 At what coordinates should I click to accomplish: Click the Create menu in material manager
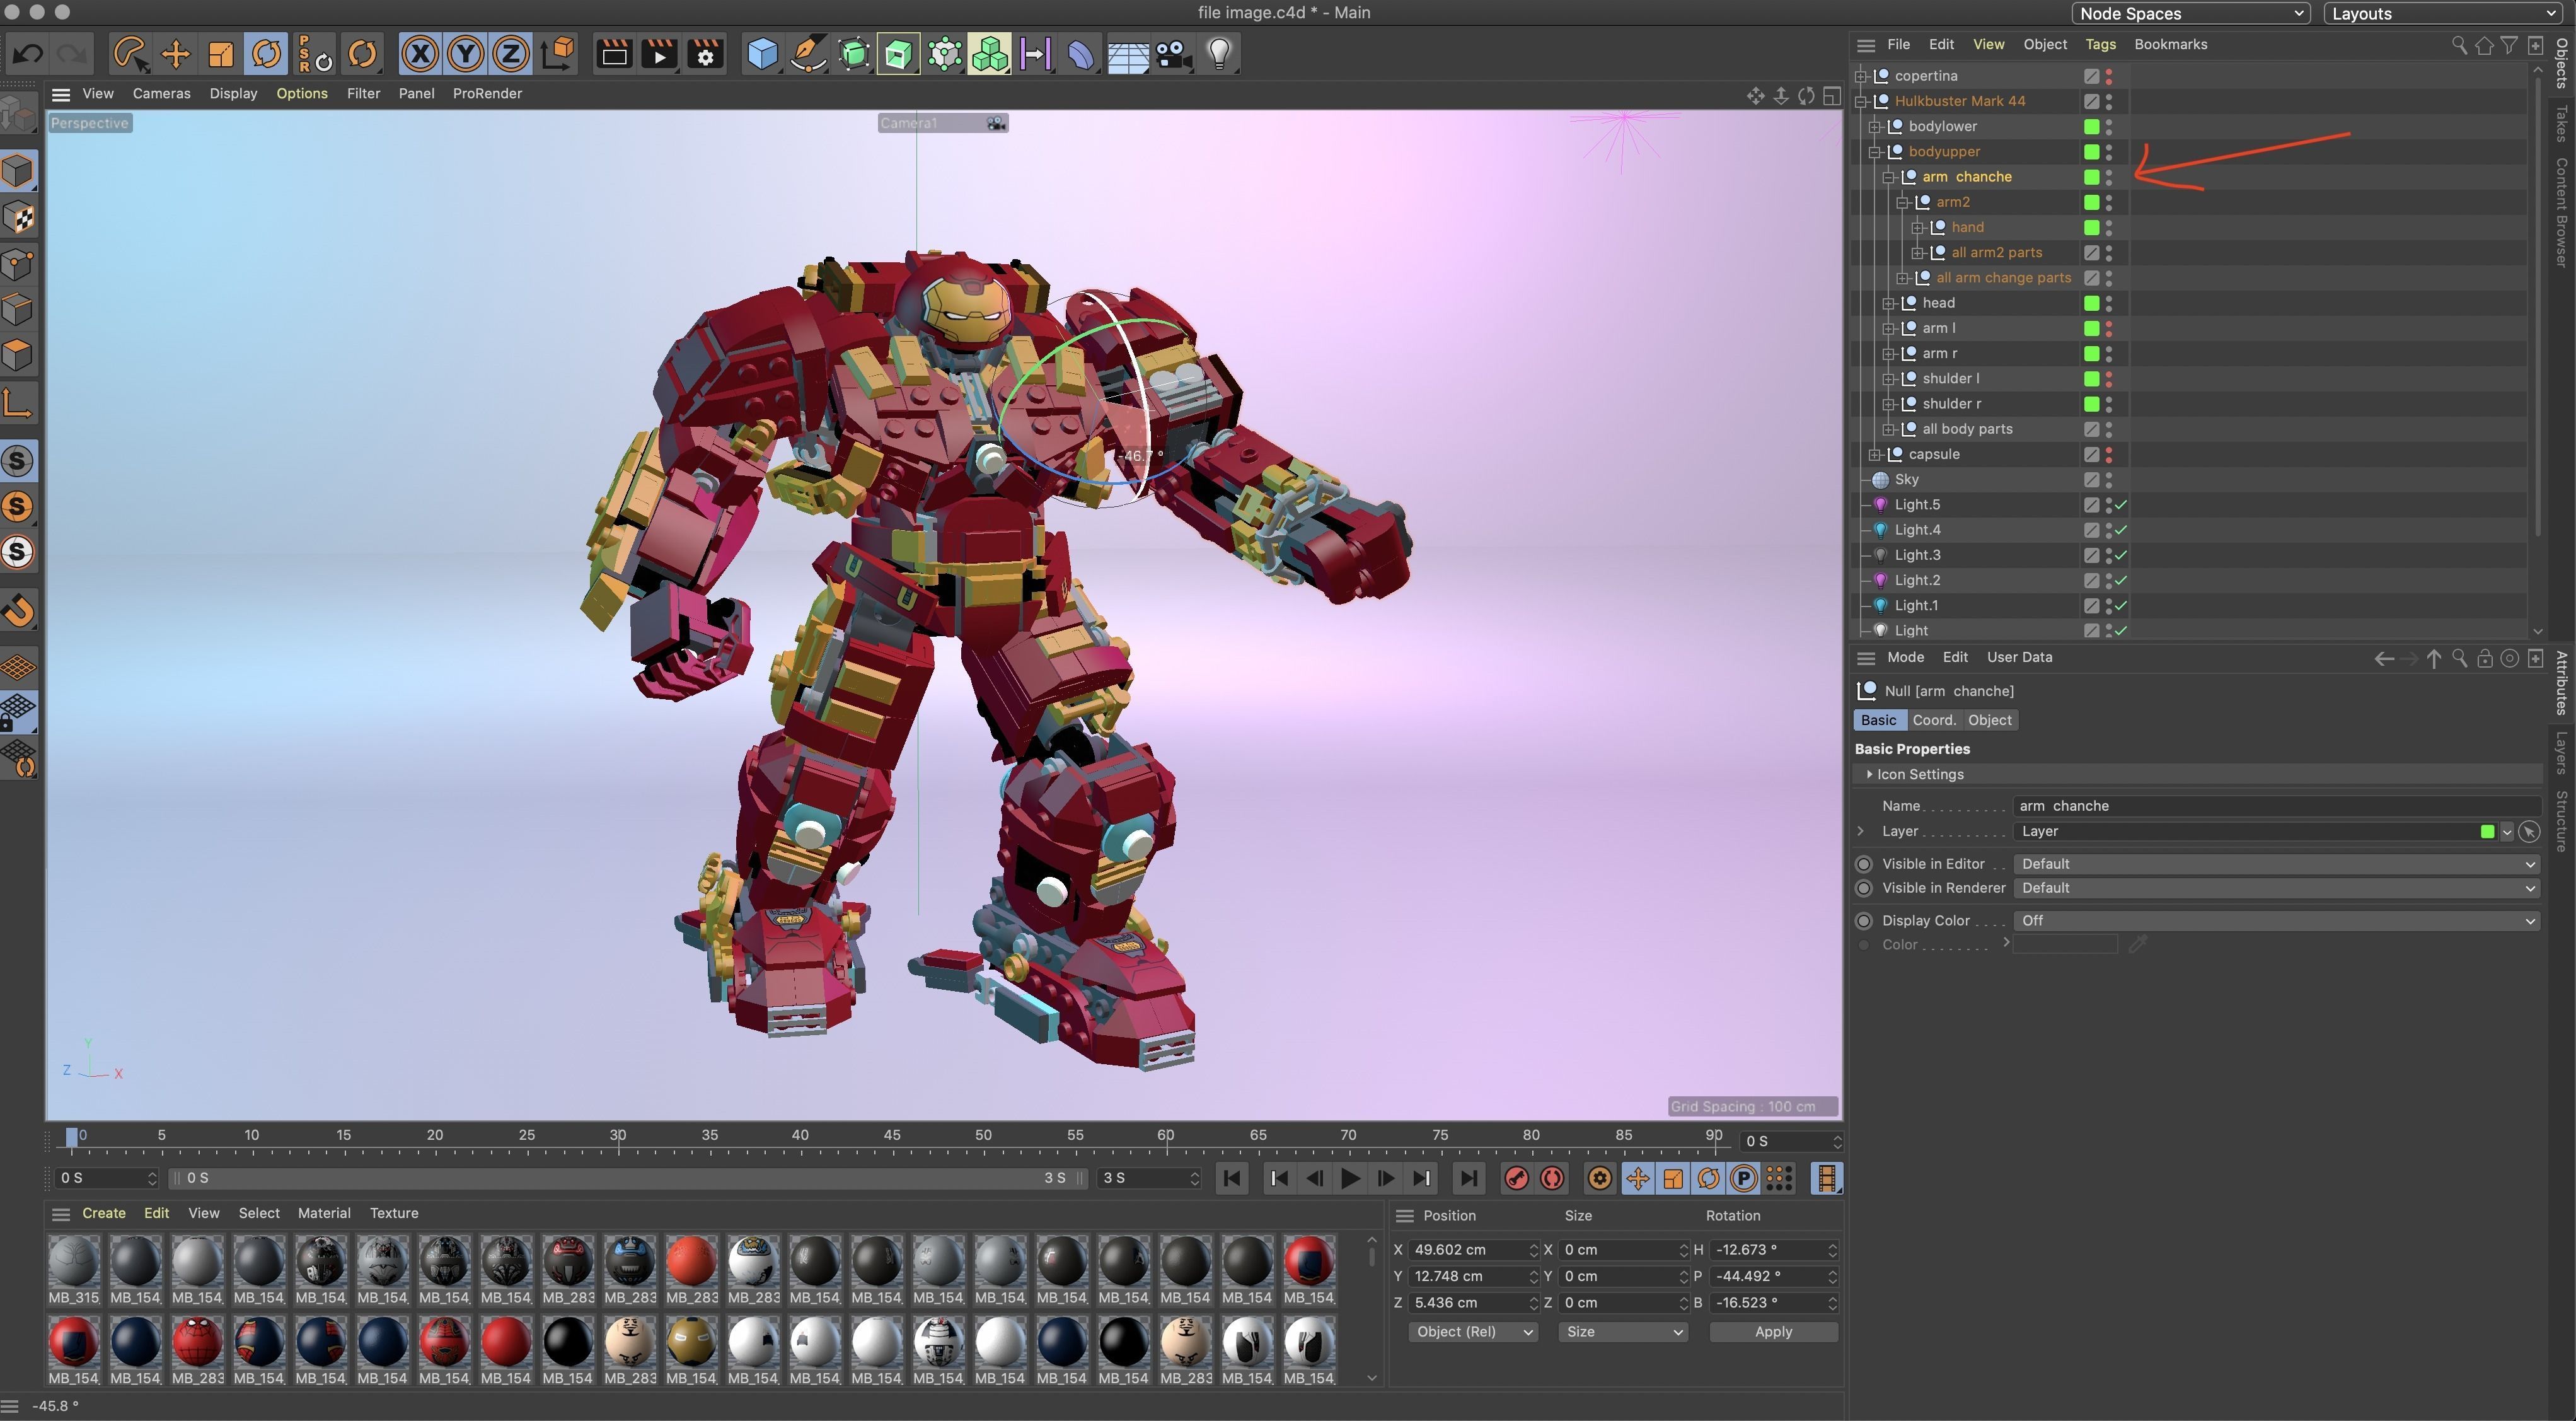[x=104, y=1213]
